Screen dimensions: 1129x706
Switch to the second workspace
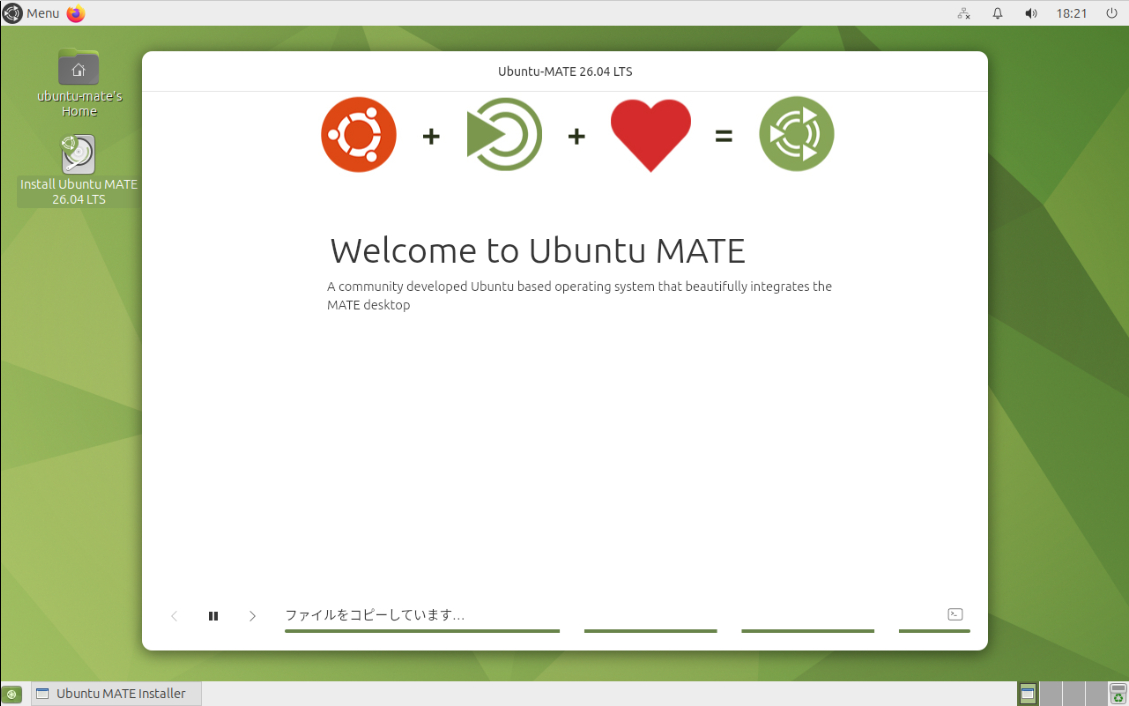[x=1050, y=694]
